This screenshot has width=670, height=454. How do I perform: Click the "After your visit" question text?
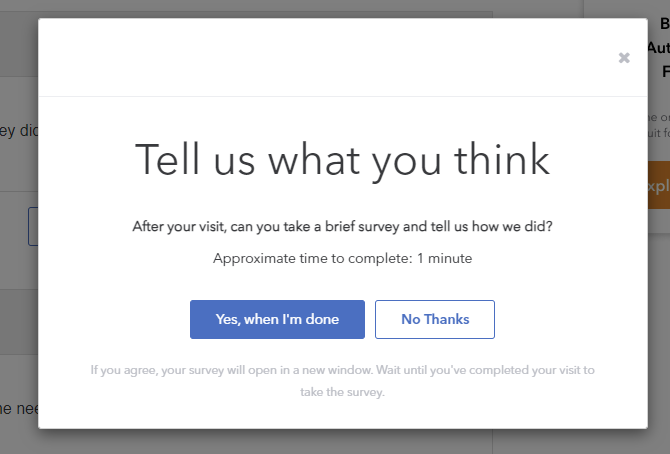[x=342, y=227]
